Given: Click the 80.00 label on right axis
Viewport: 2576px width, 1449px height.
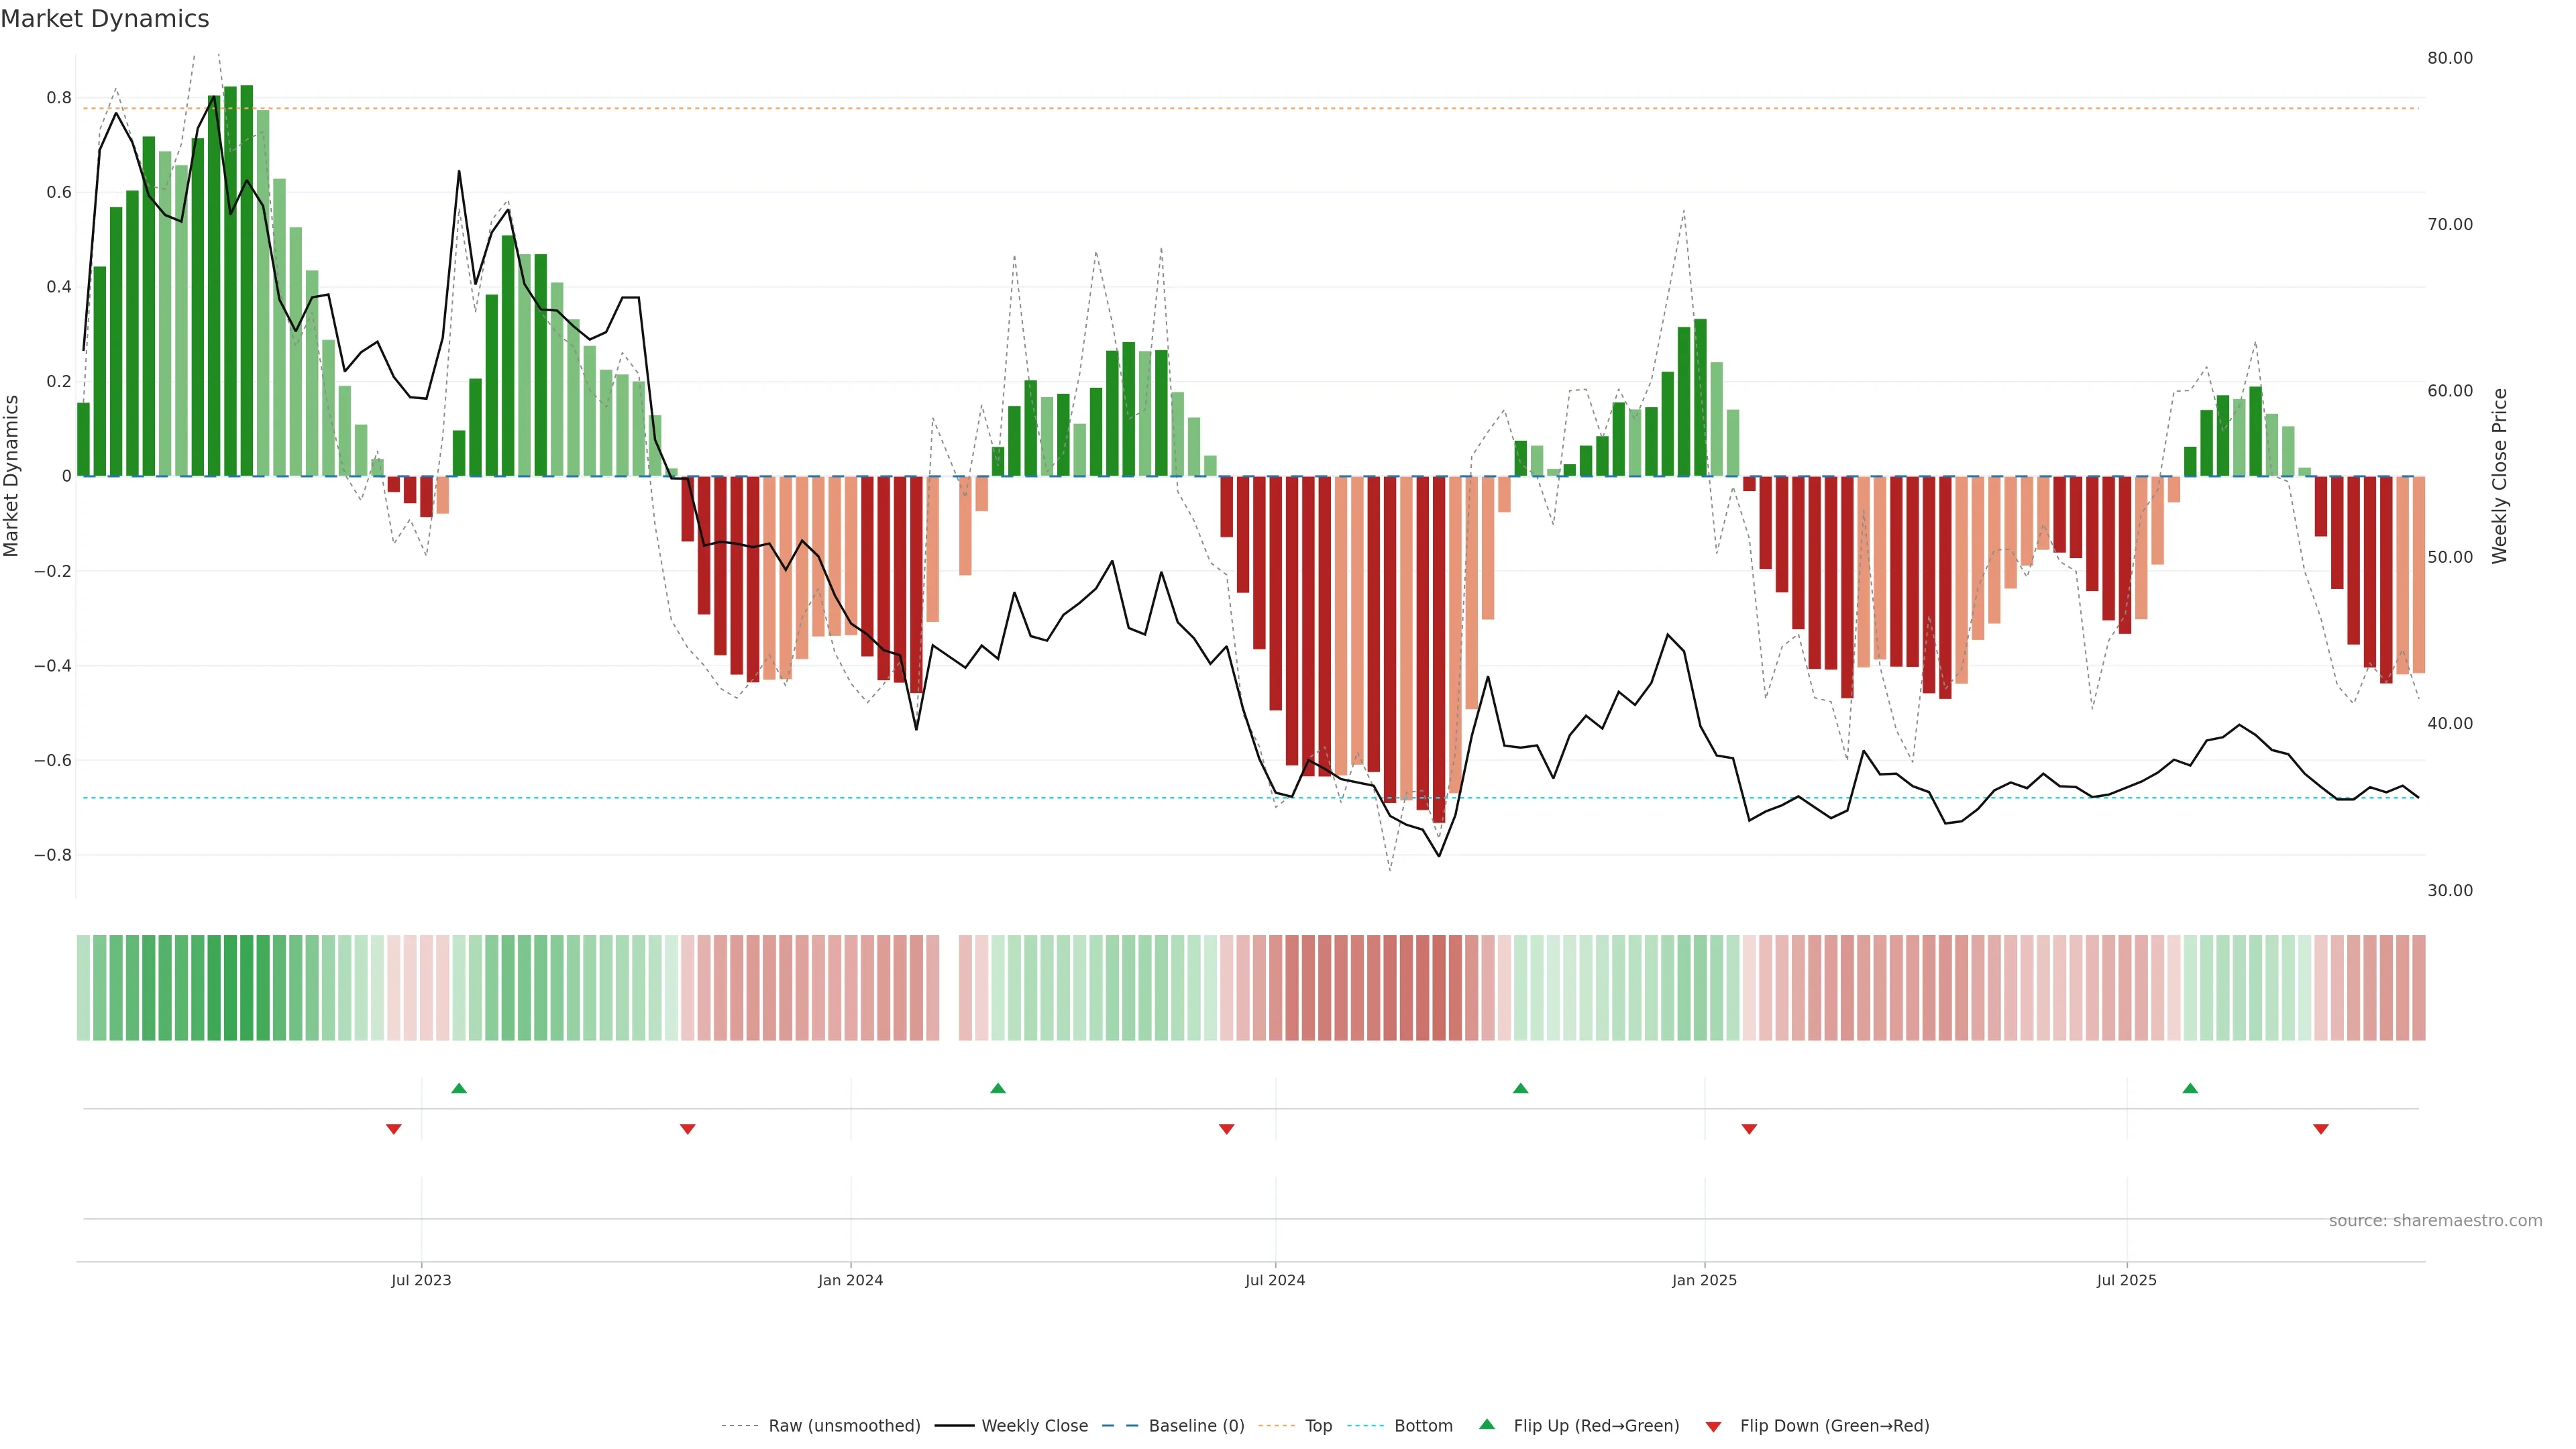Looking at the screenshot, I should 2449,58.
